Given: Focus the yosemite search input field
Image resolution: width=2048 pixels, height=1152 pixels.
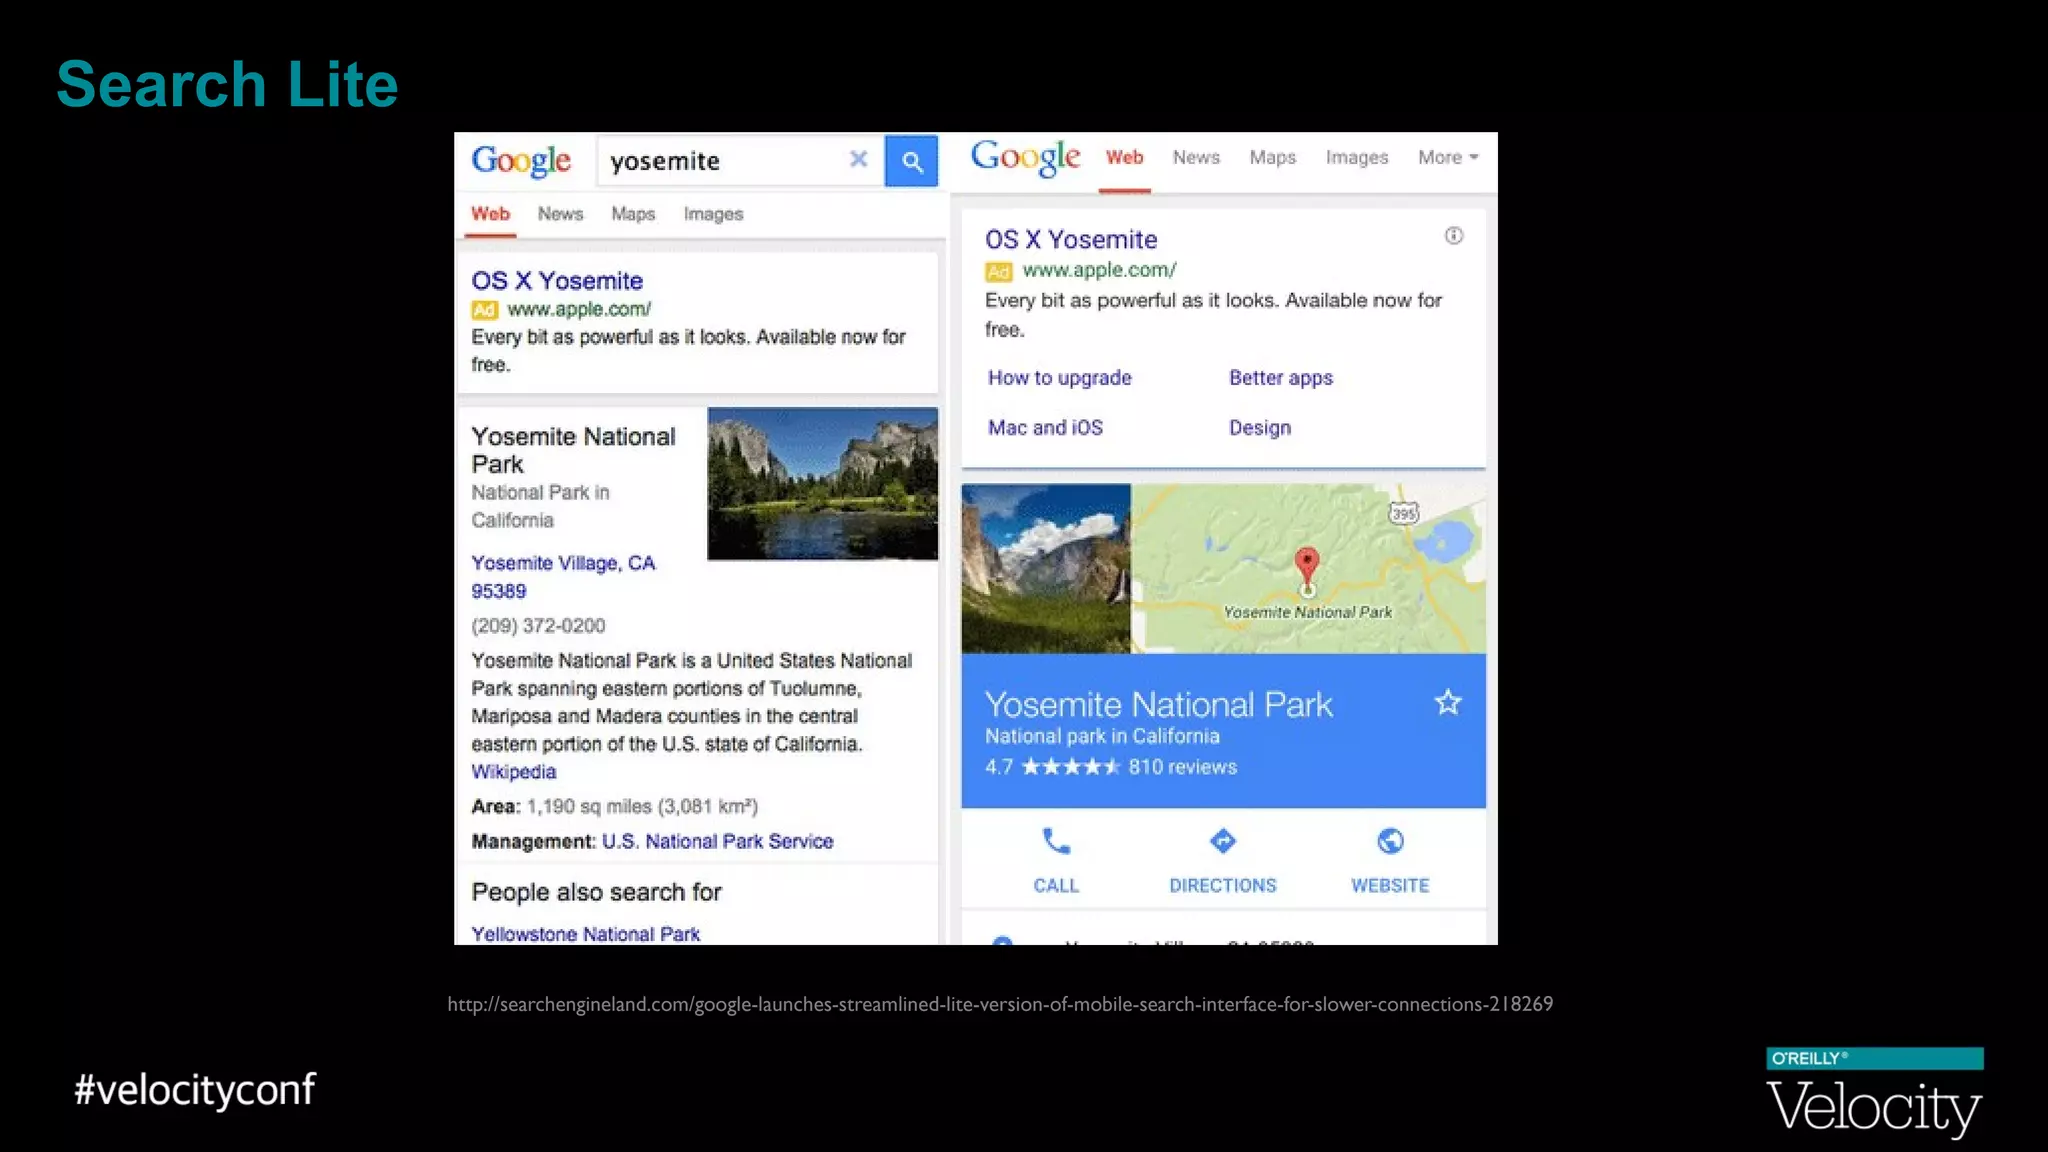Looking at the screenshot, I should 740,161.
